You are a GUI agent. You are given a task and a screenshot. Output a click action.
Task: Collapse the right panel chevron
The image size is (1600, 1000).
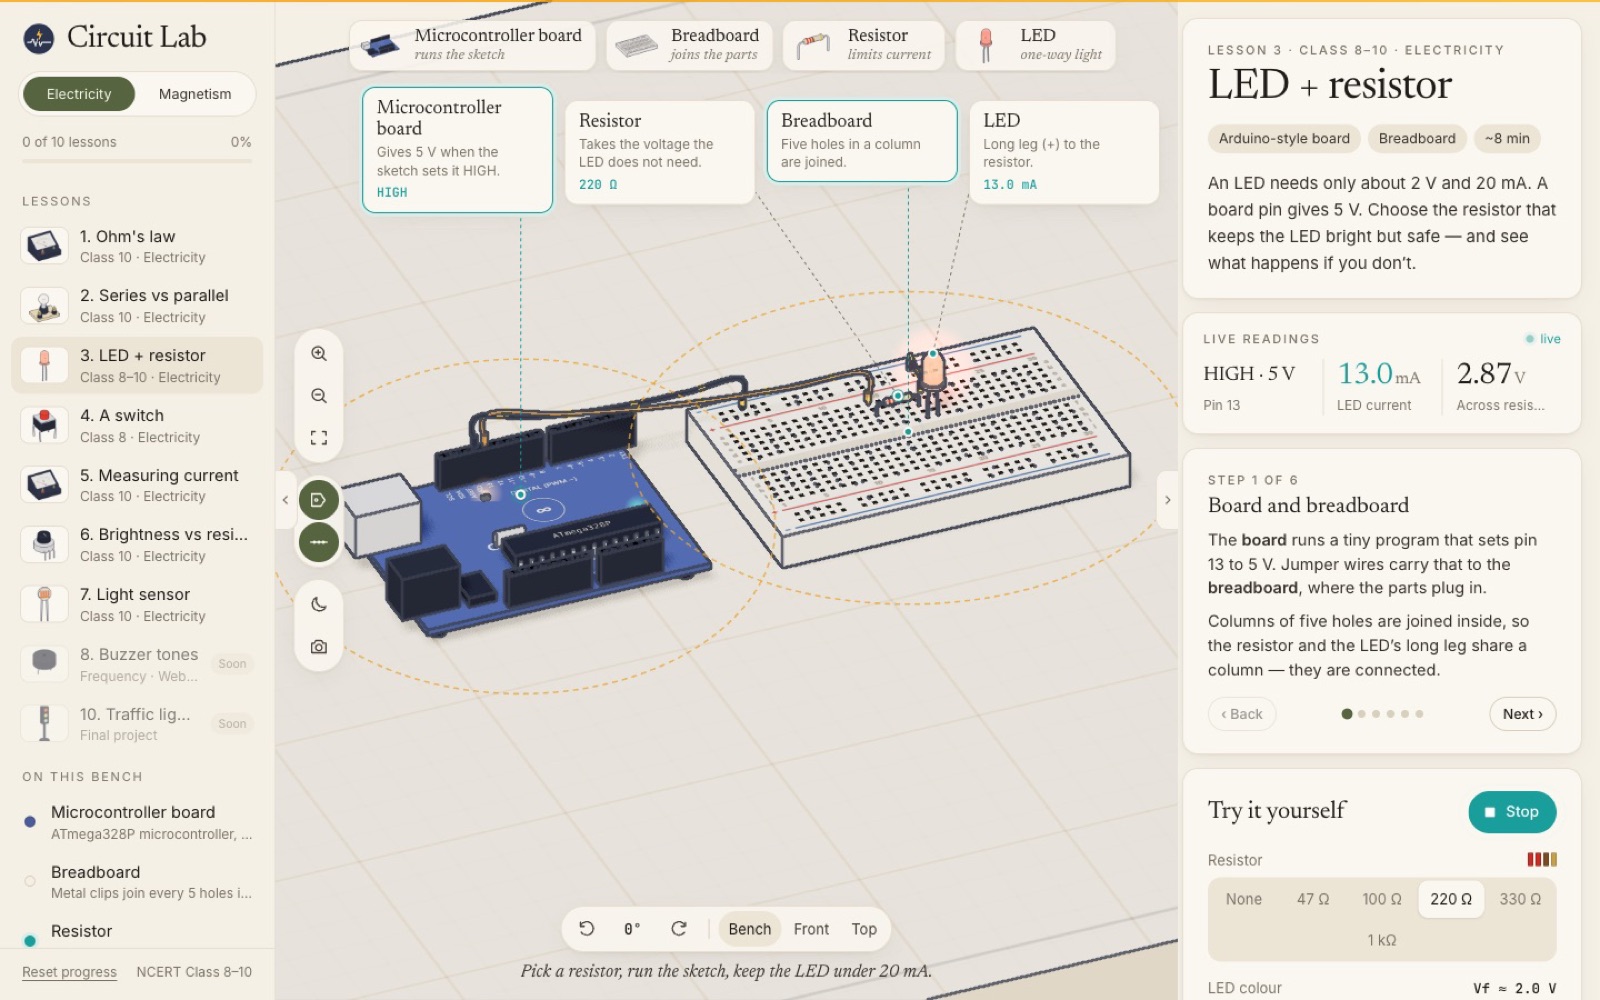(x=1167, y=500)
